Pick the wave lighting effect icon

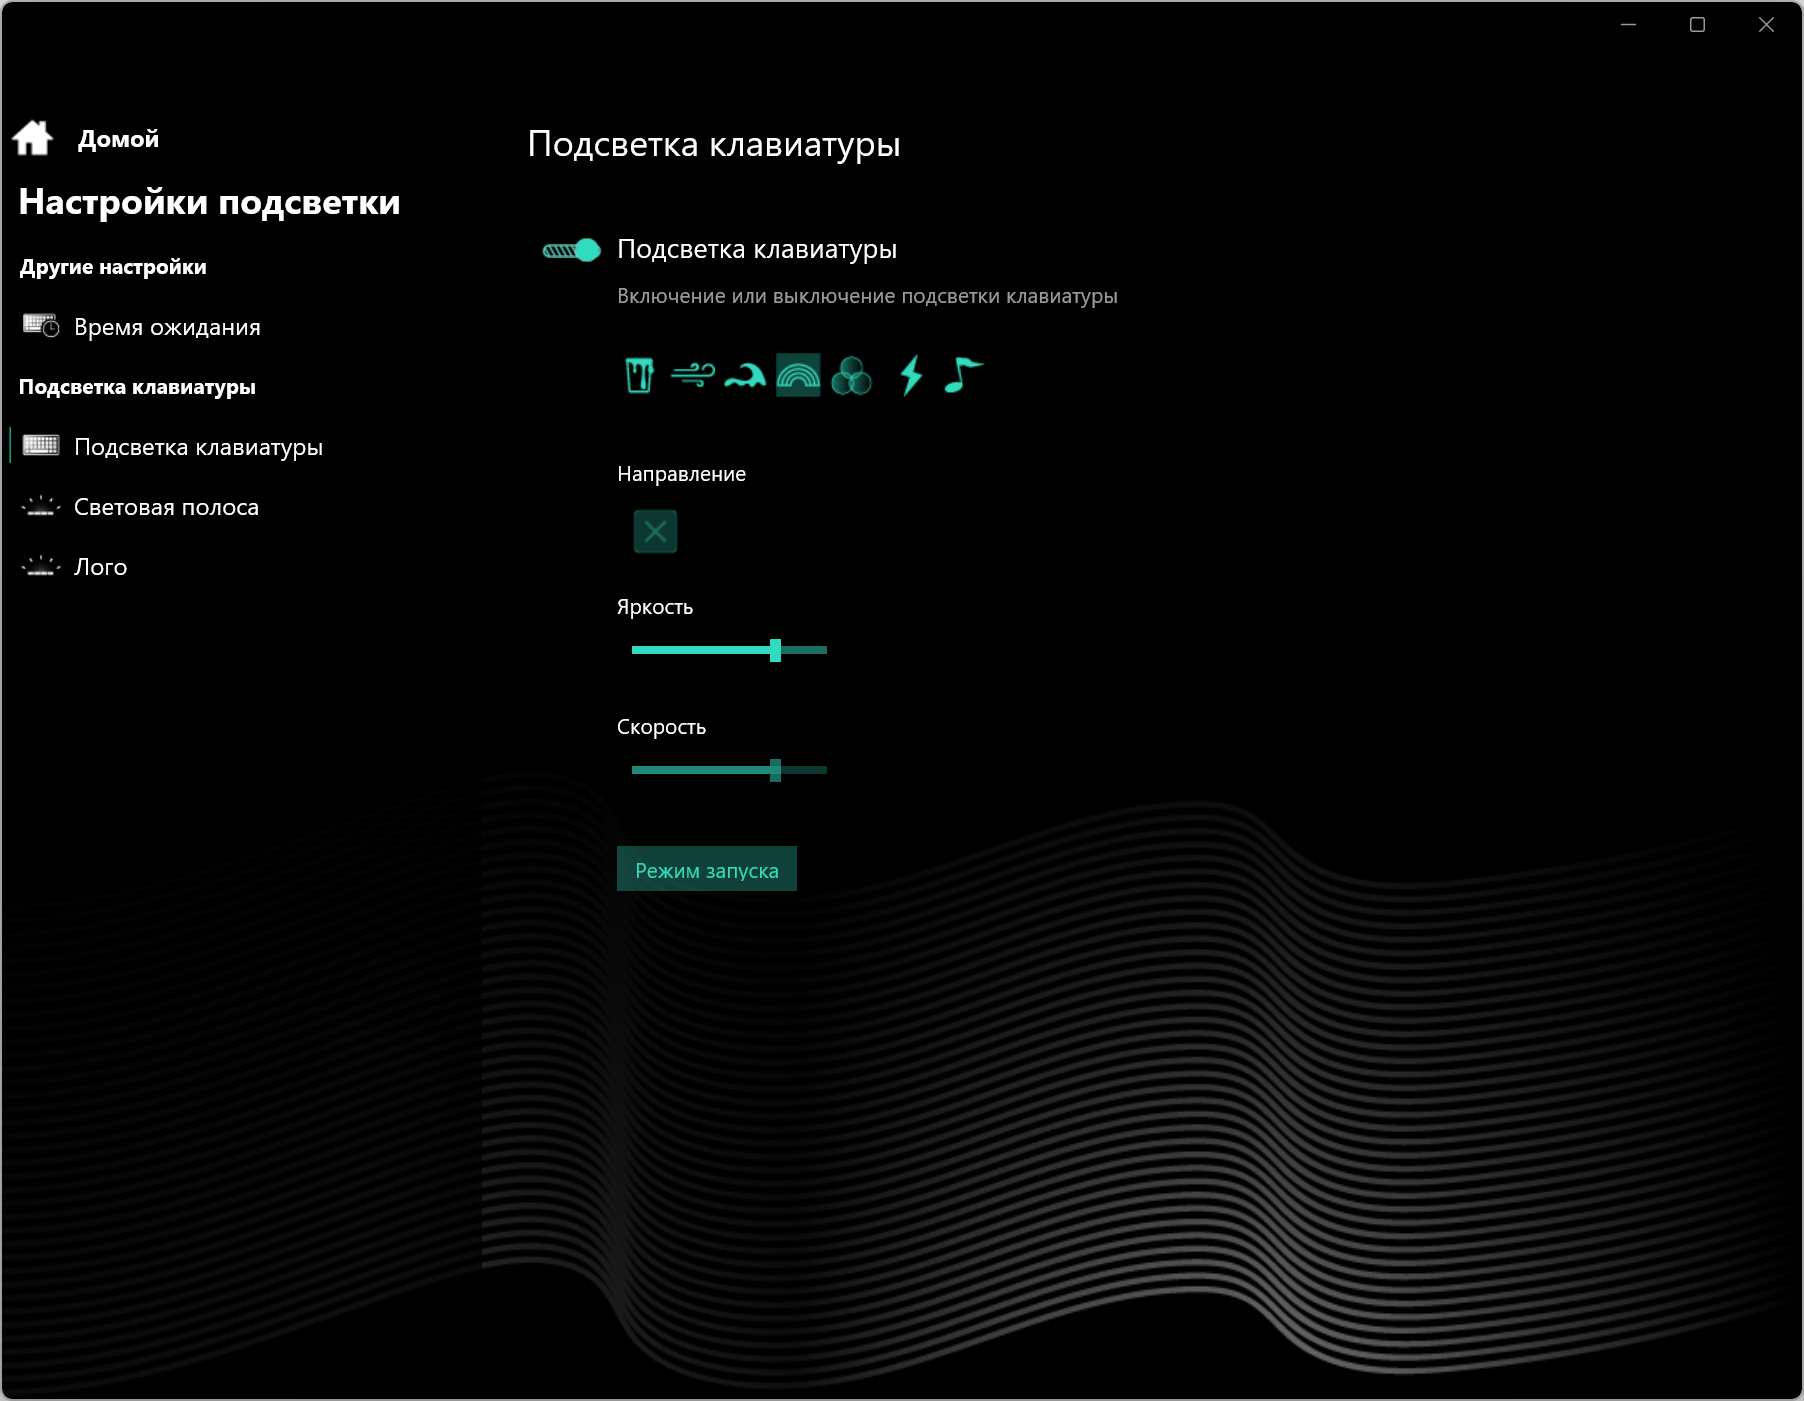pyautogui.click(x=745, y=376)
